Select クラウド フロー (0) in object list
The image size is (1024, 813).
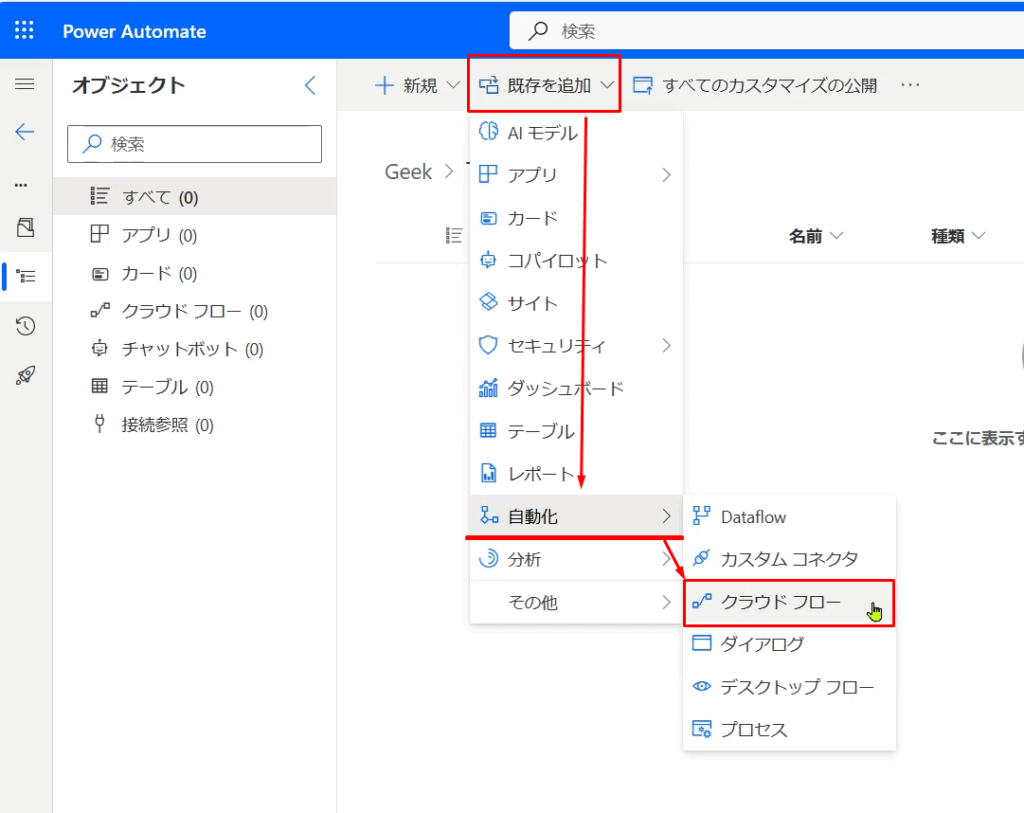tap(195, 311)
